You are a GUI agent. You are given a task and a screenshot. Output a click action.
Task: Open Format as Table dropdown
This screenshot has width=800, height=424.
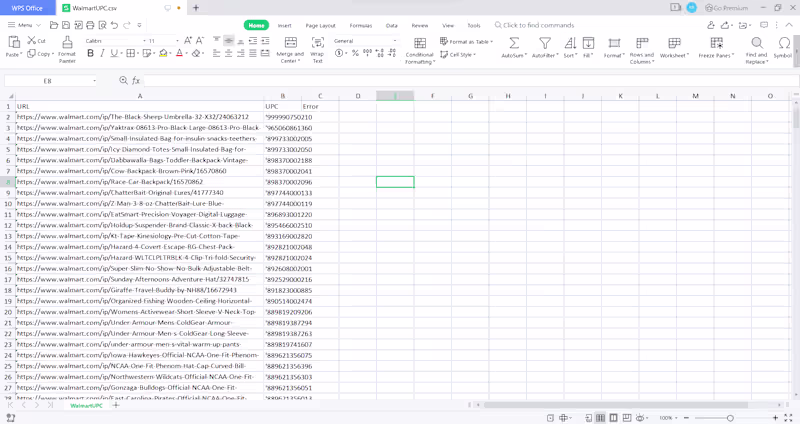click(x=466, y=41)
